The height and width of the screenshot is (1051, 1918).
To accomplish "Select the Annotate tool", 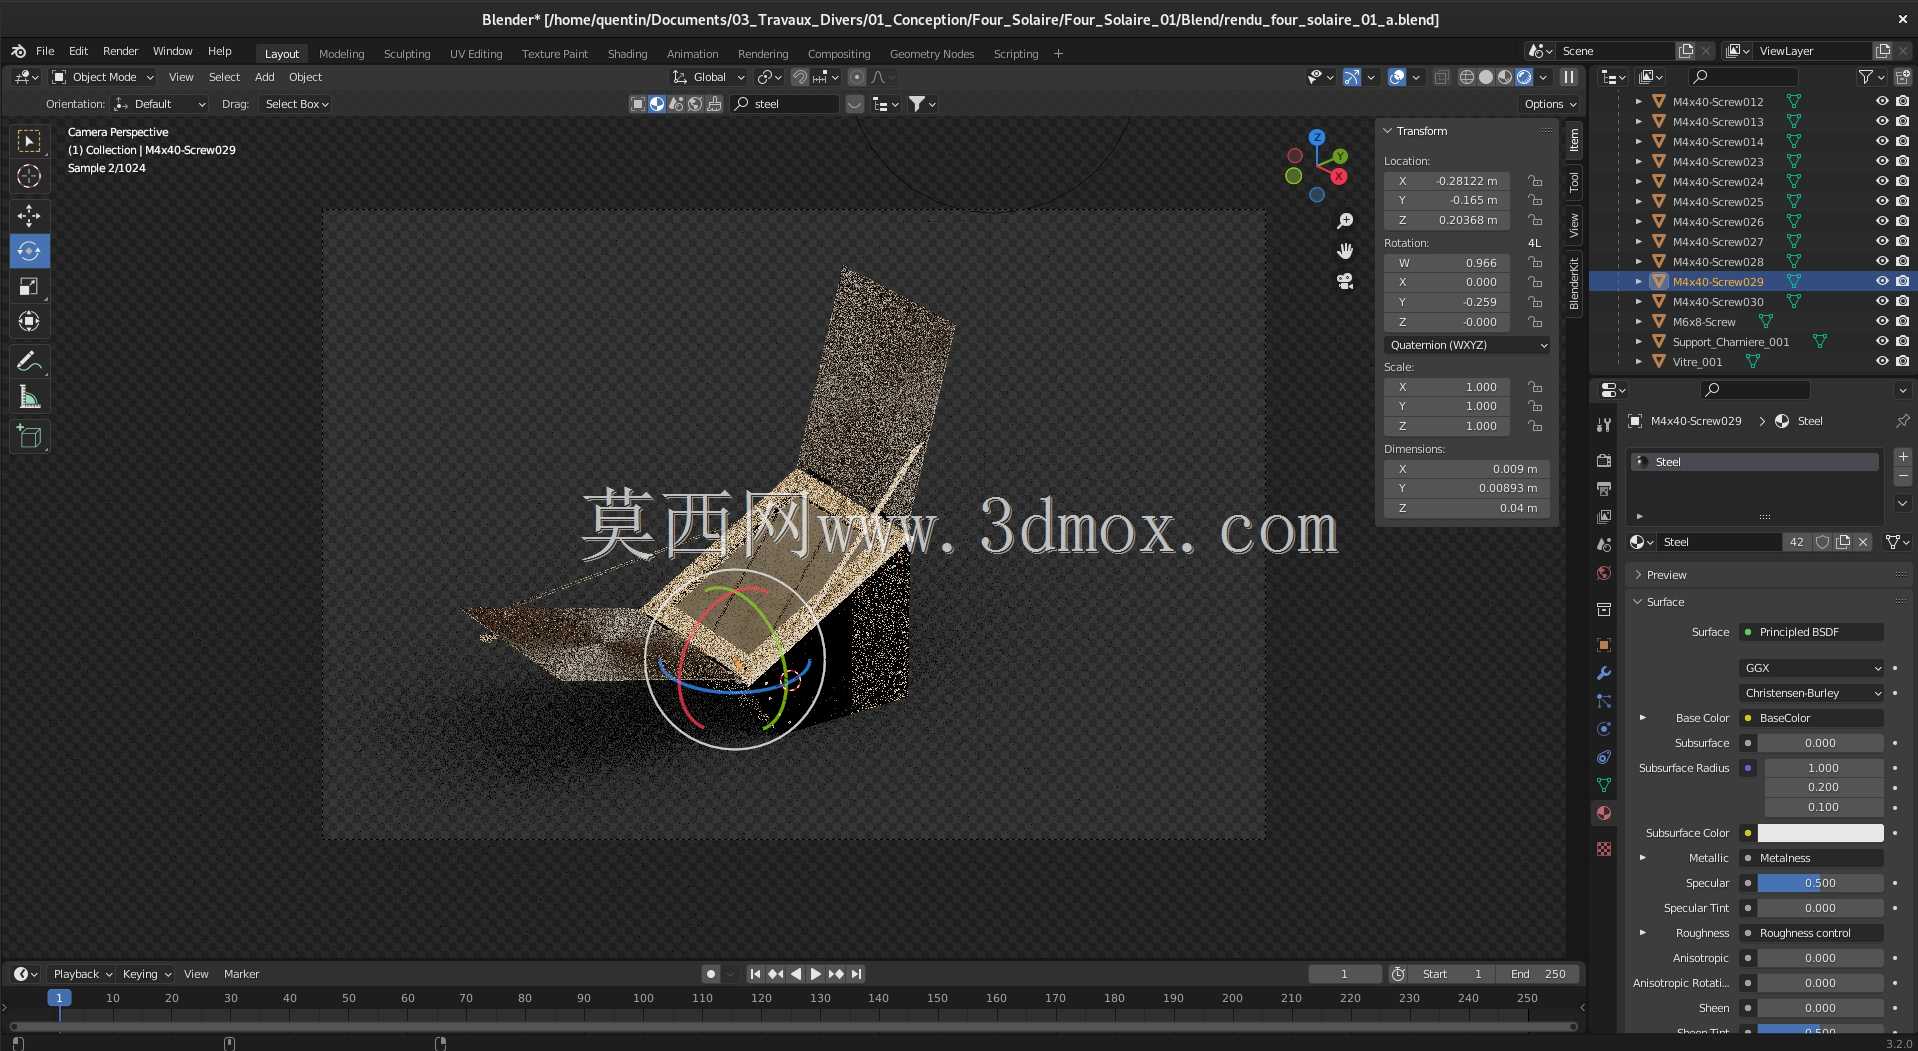I will tap(29, 361).
